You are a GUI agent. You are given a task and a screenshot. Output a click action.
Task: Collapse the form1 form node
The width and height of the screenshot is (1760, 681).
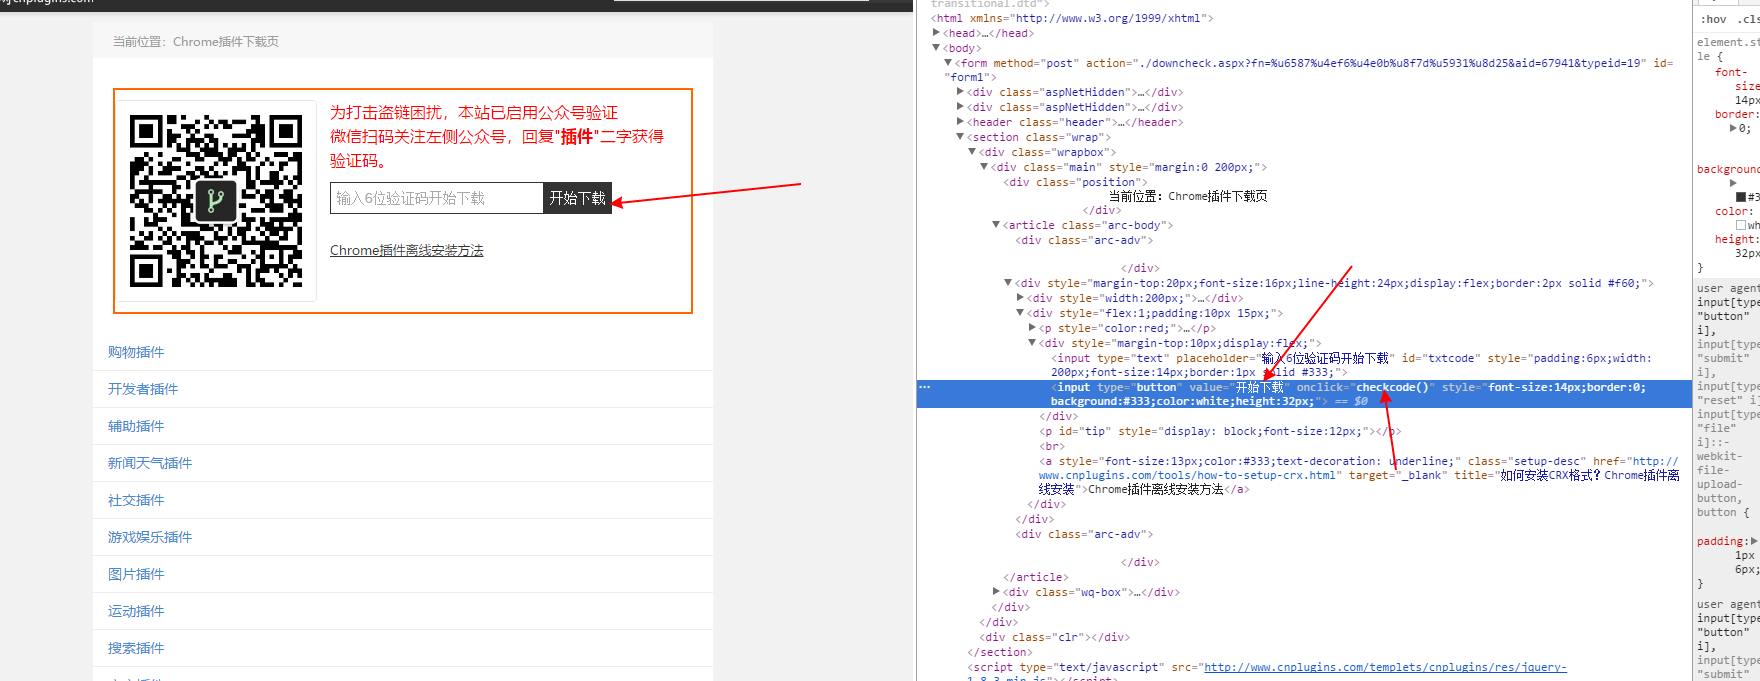click(948, 63)
